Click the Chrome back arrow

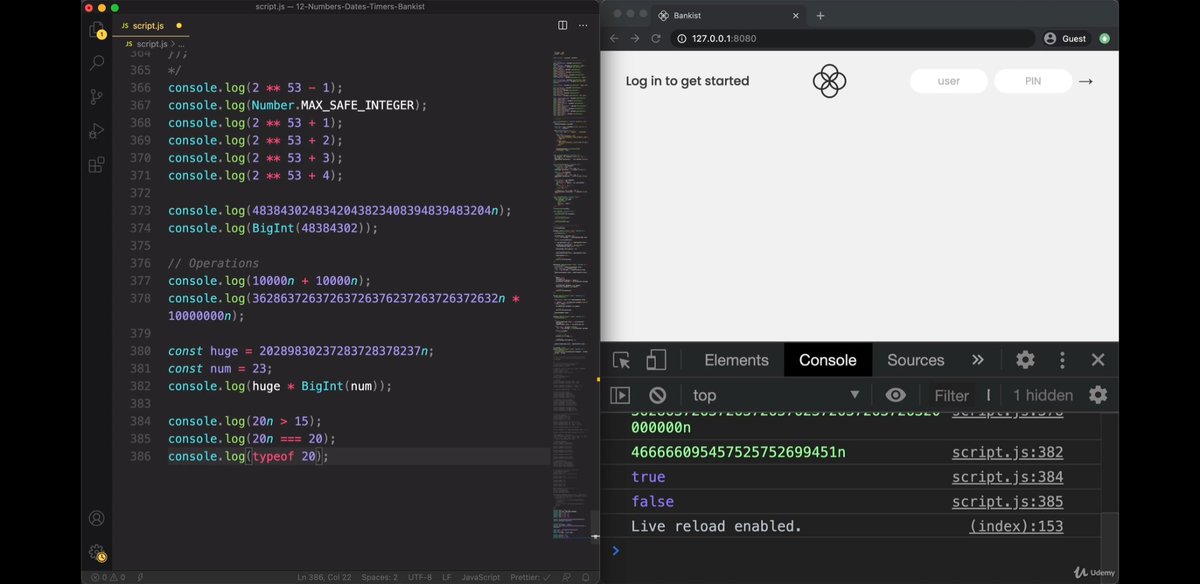[x=614, y=38]
